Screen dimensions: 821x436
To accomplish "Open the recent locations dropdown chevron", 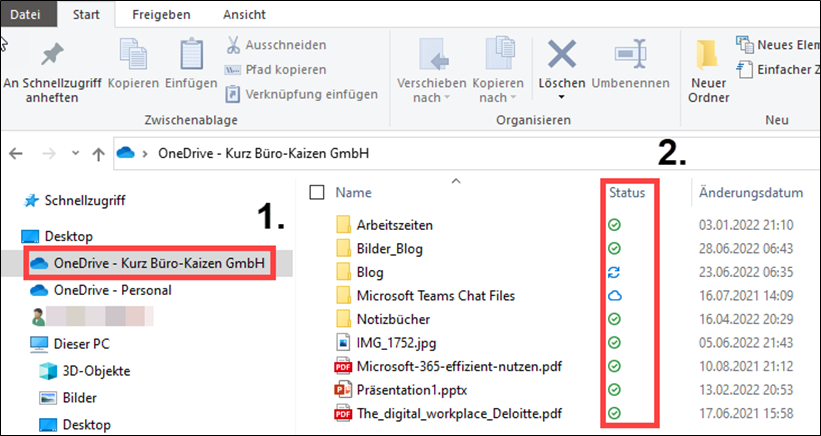I will tap(75, 153).
